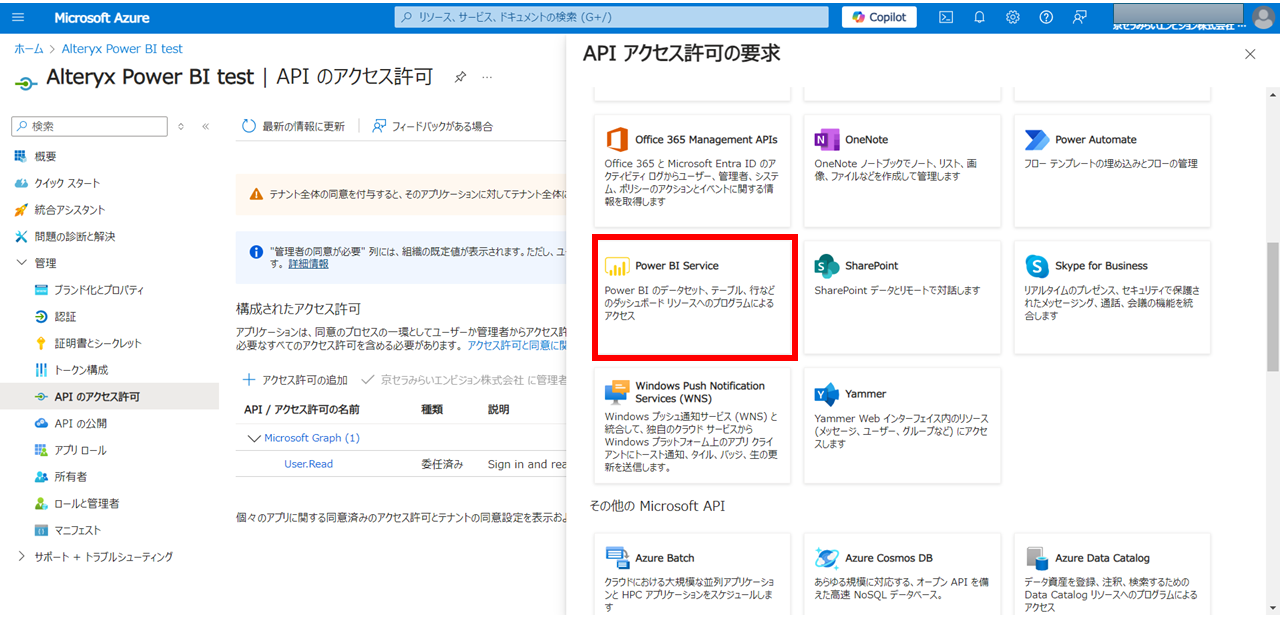Open the Azure portal hamburger menu
This screenshot has height=620, width=1280.
pyautogui.click(x=18, y=17)
